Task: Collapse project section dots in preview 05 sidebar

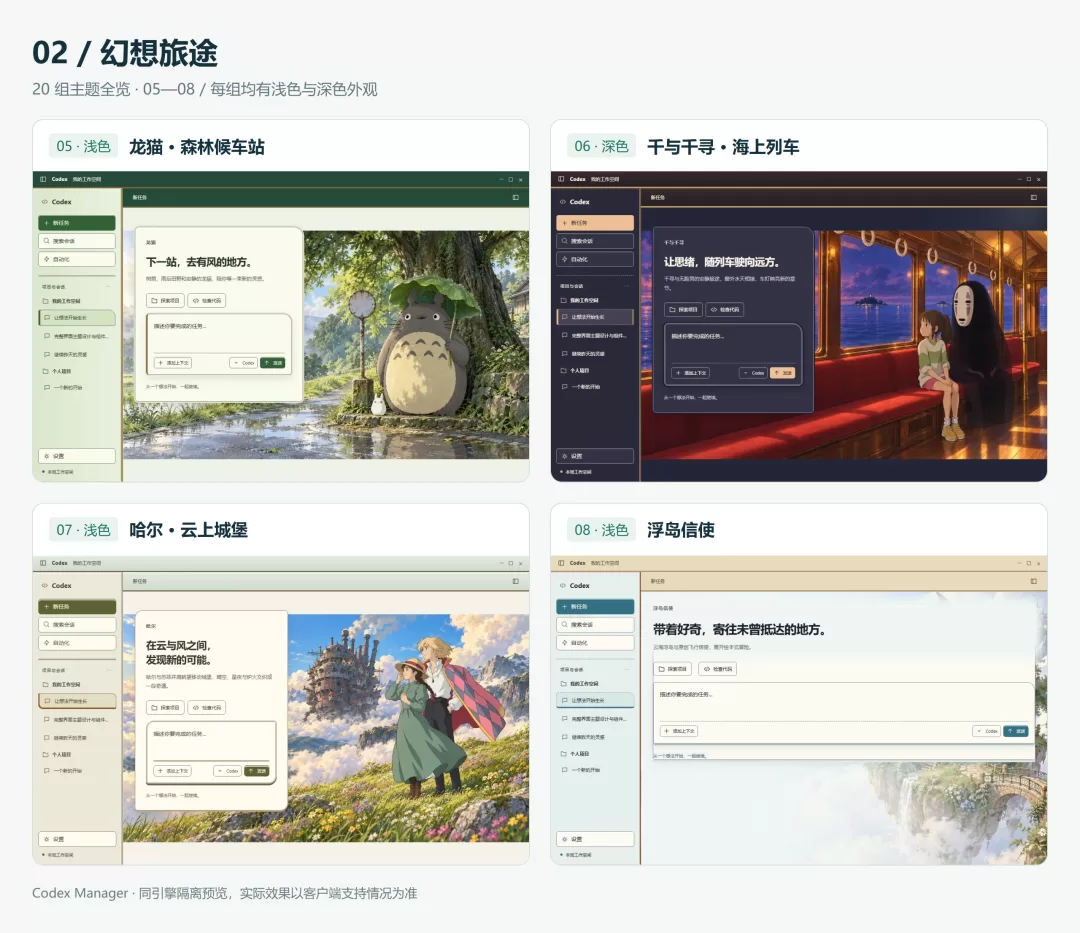Action: (x=108, y=286)
